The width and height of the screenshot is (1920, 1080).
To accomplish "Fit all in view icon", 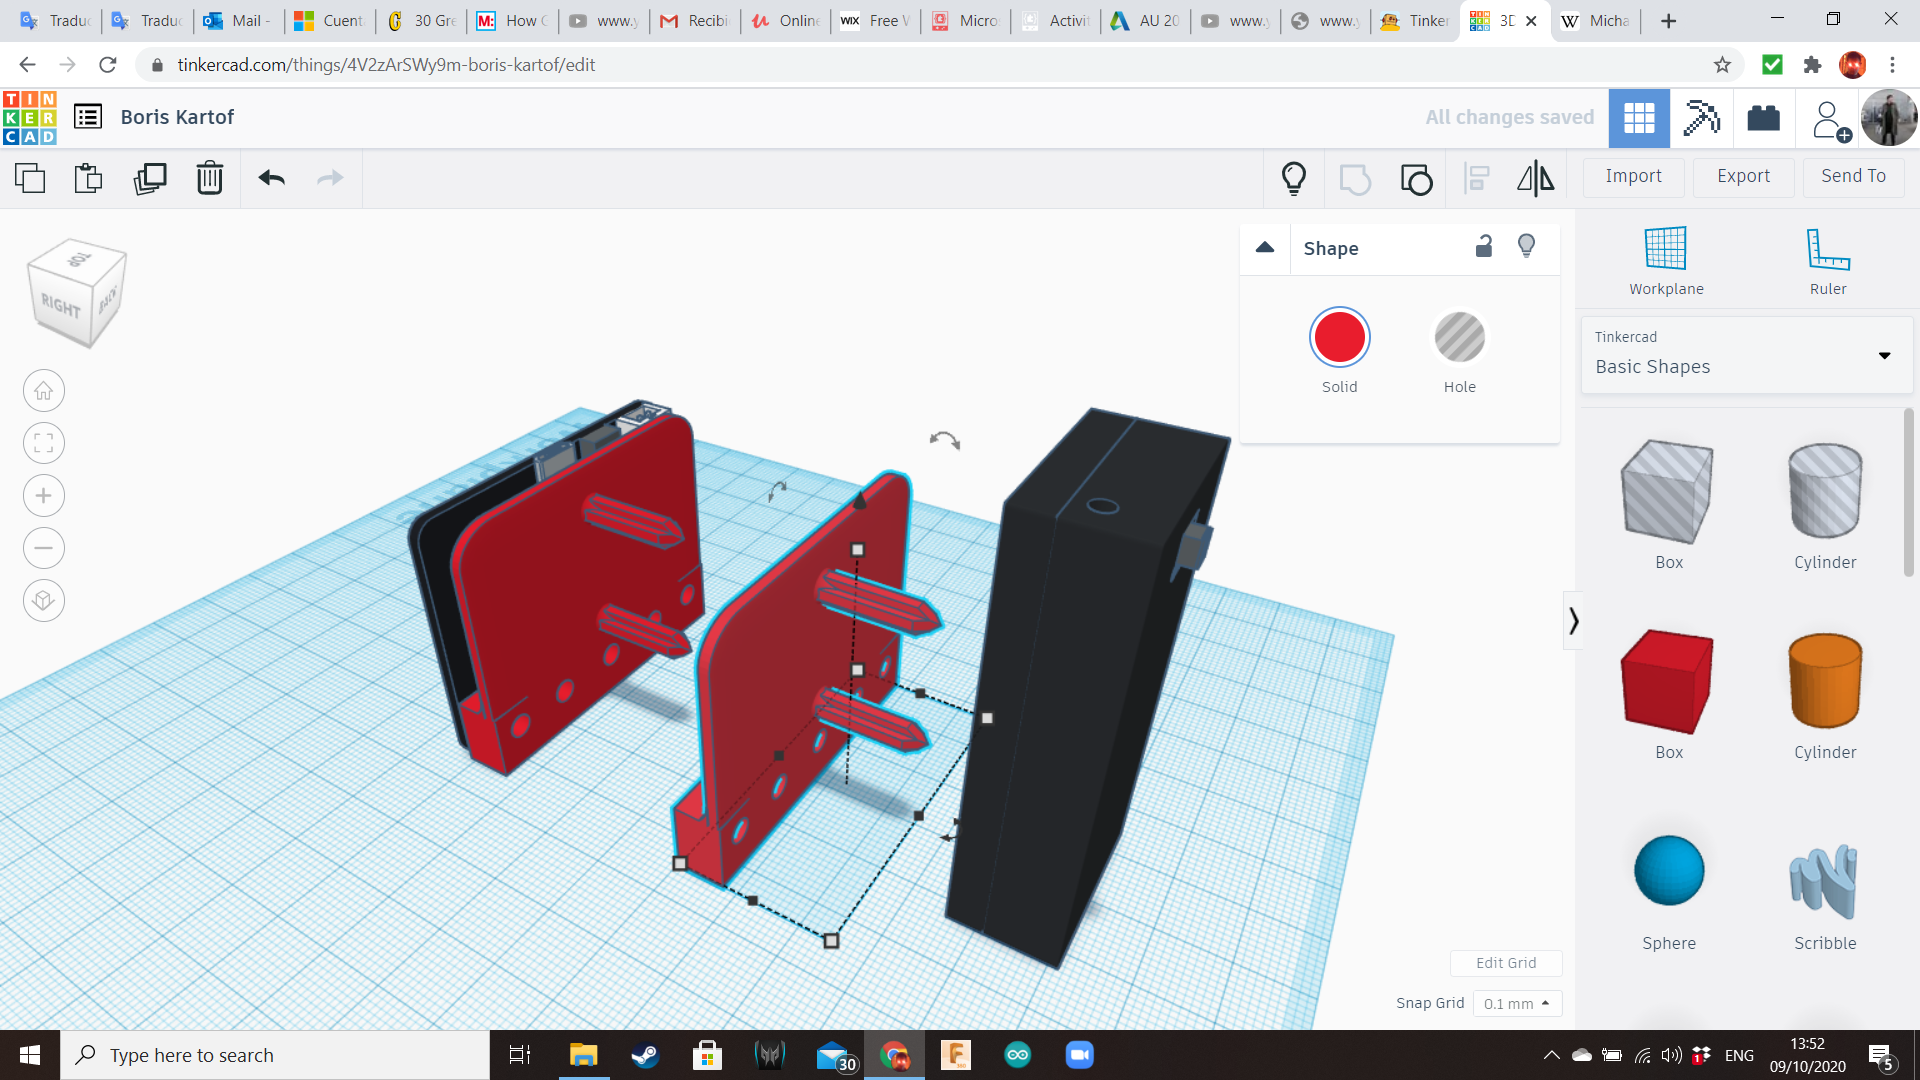I will (44, 443).
